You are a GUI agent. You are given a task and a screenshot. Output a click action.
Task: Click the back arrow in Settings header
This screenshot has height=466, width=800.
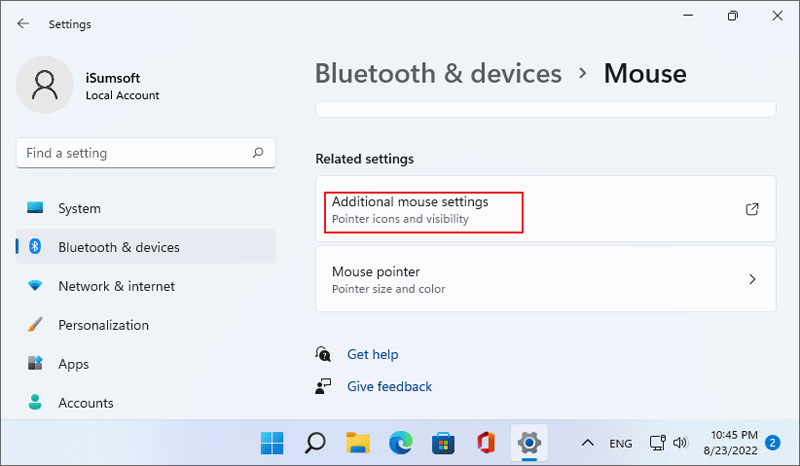23,23
